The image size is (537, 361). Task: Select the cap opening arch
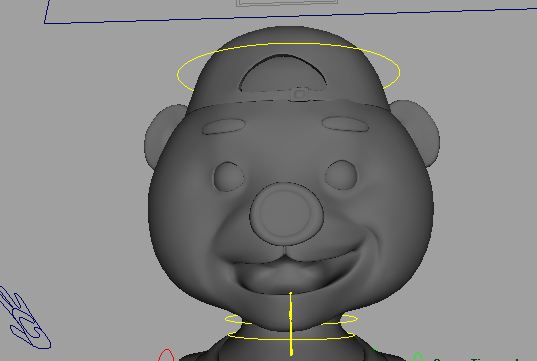[x=284, y=73]
